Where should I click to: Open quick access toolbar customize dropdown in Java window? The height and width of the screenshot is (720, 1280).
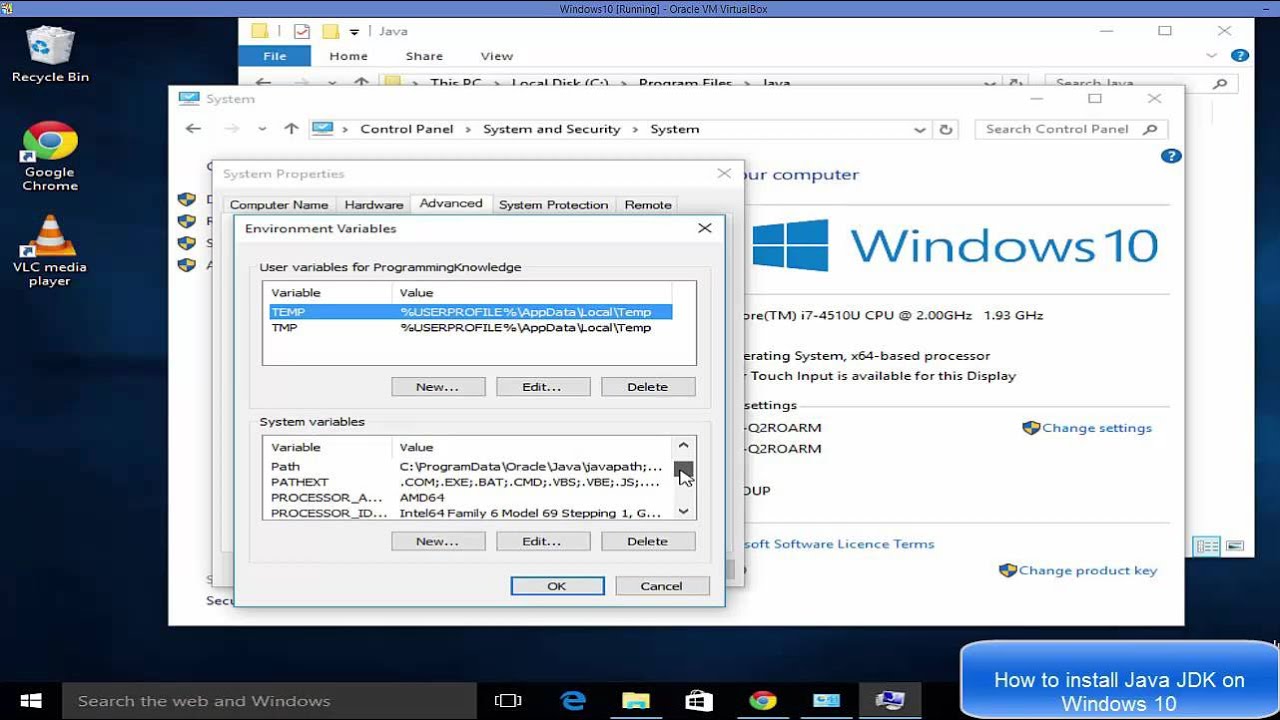[354, 32]
